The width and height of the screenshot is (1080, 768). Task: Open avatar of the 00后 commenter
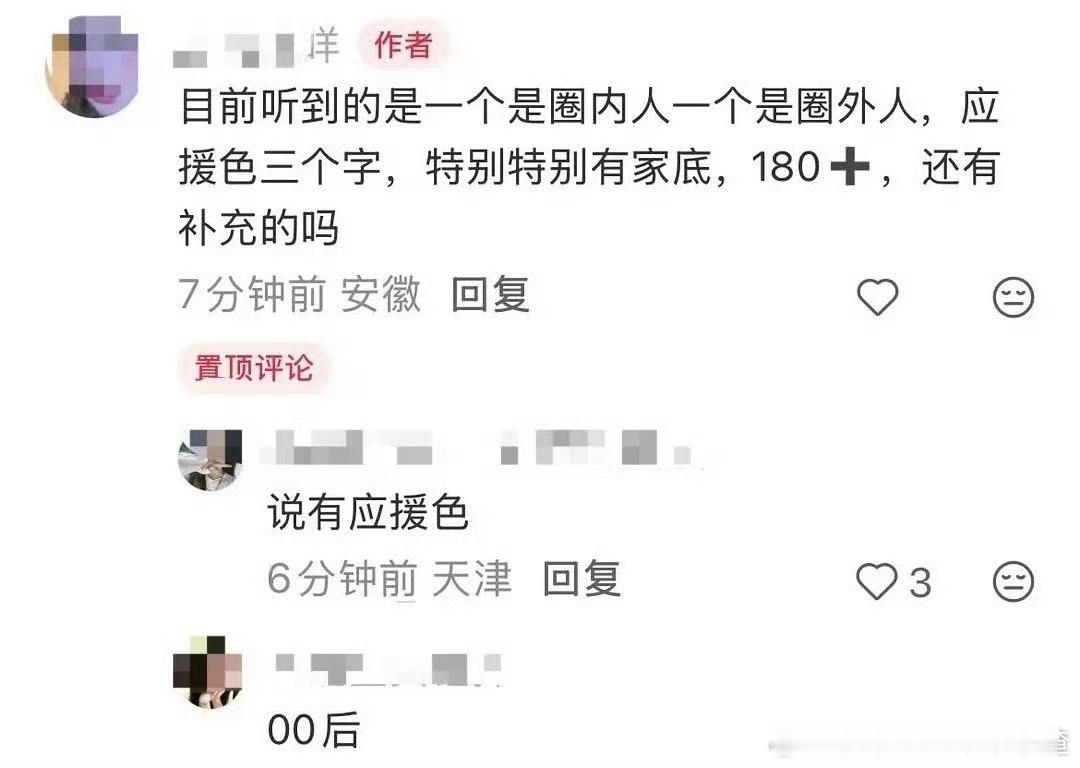point(208,672)
